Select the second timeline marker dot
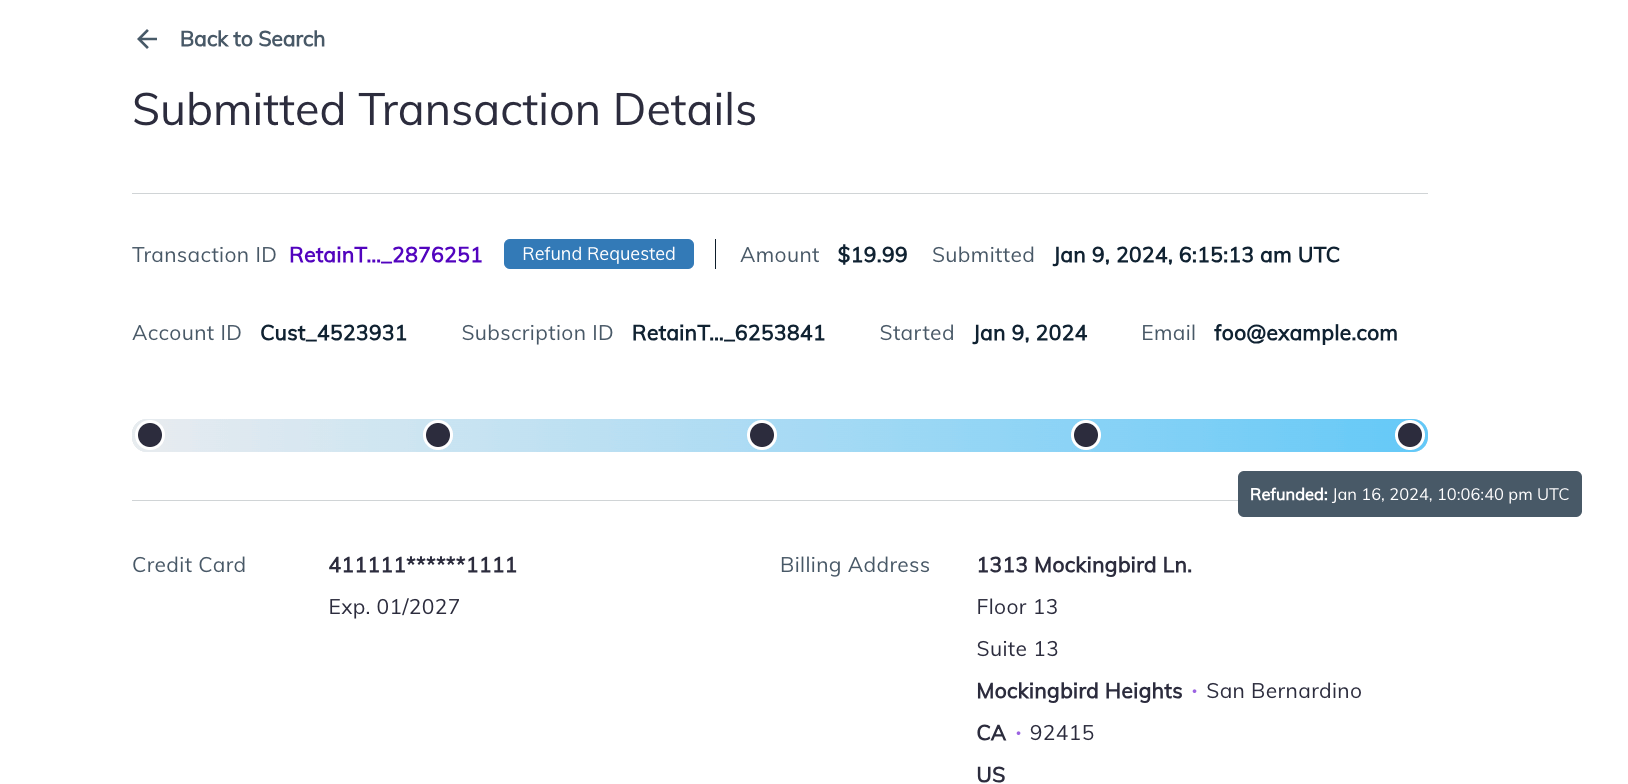The image size is (1628, 784). pyautogui.click(x=438, y=435)
